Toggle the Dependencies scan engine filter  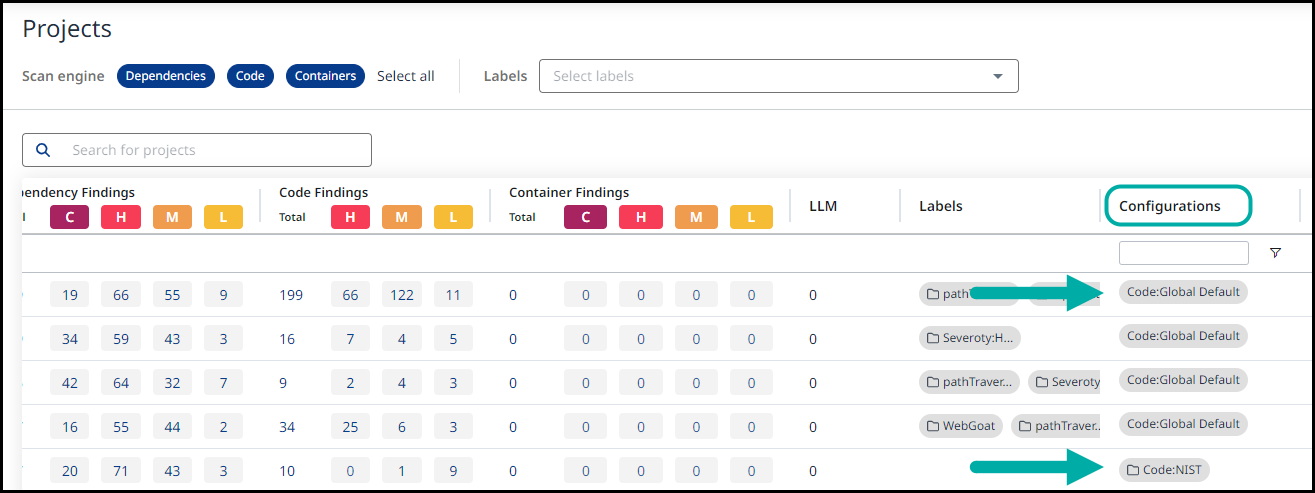click(x=166, y=76)
